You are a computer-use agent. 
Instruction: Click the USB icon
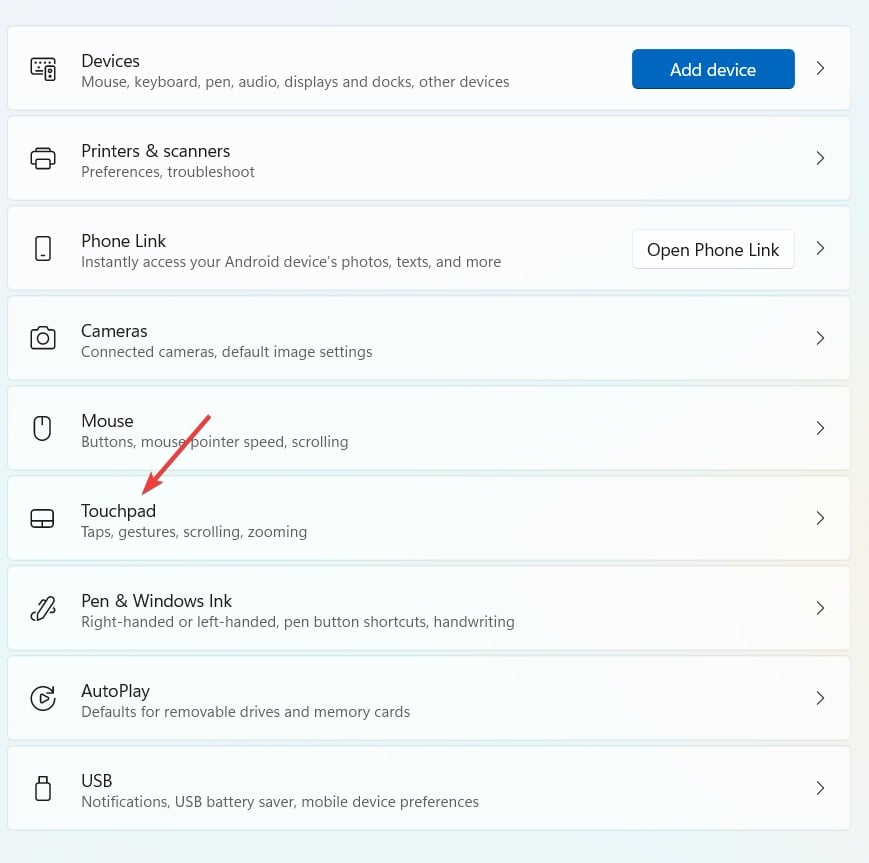point(42,787)
